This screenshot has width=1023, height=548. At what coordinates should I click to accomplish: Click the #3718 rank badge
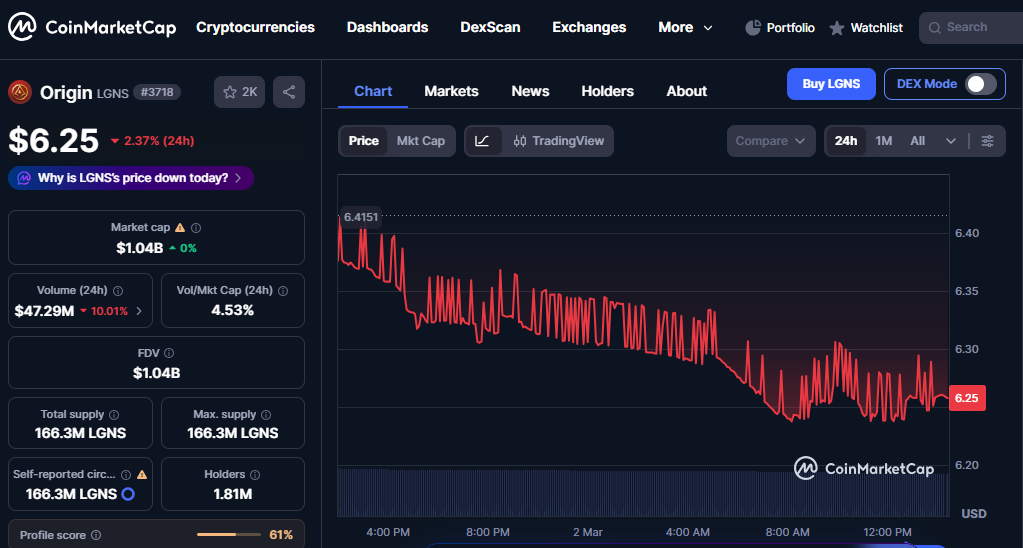click(x=157, y=92)
